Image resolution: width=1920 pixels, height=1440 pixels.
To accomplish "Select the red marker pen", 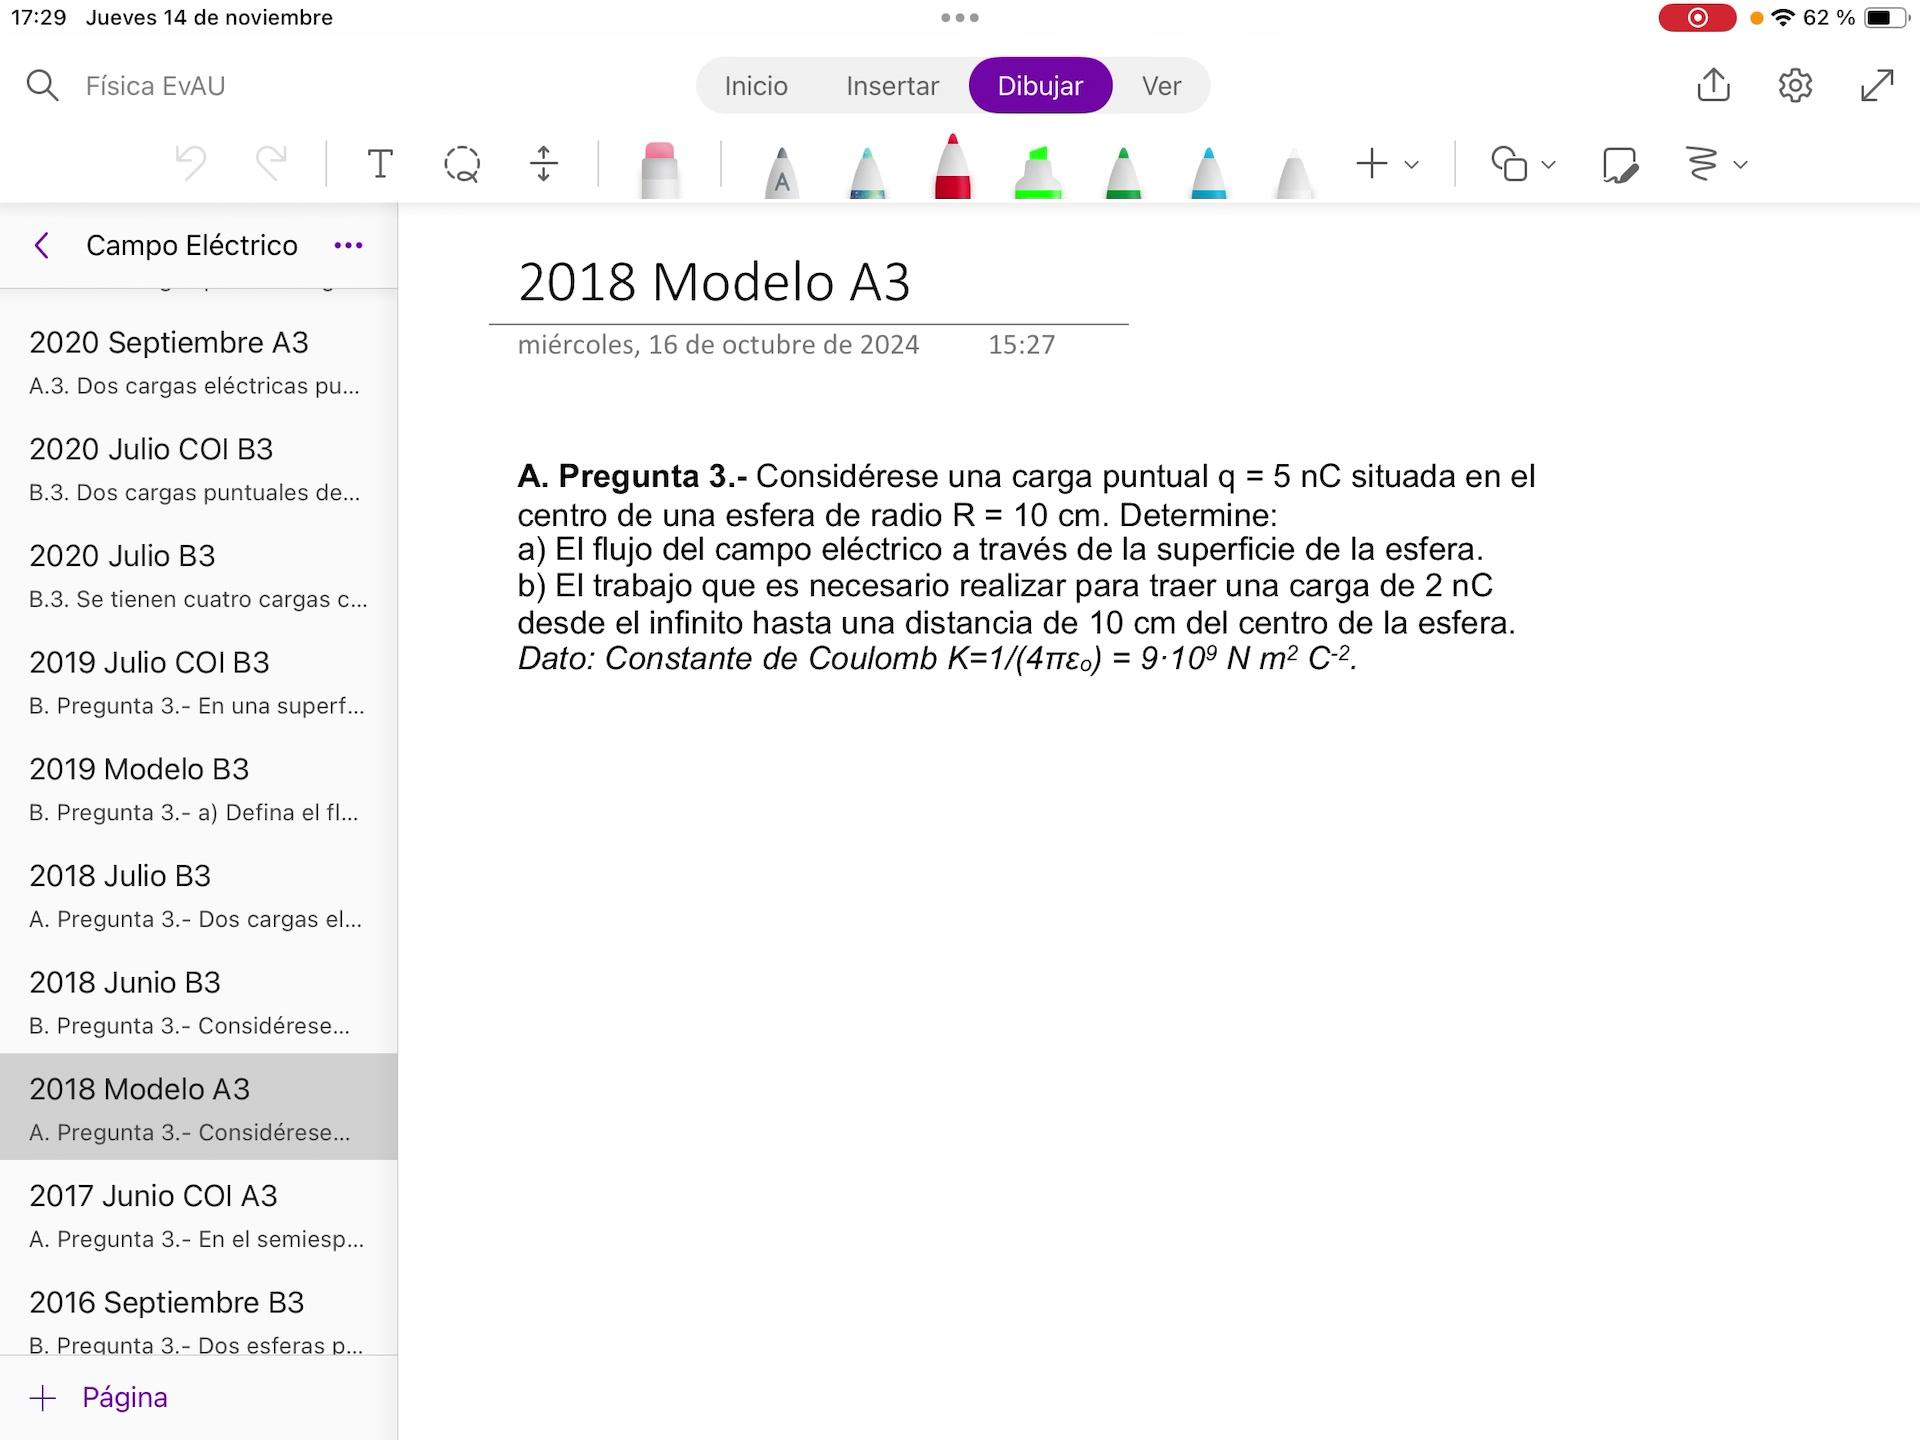I will 952,168.
